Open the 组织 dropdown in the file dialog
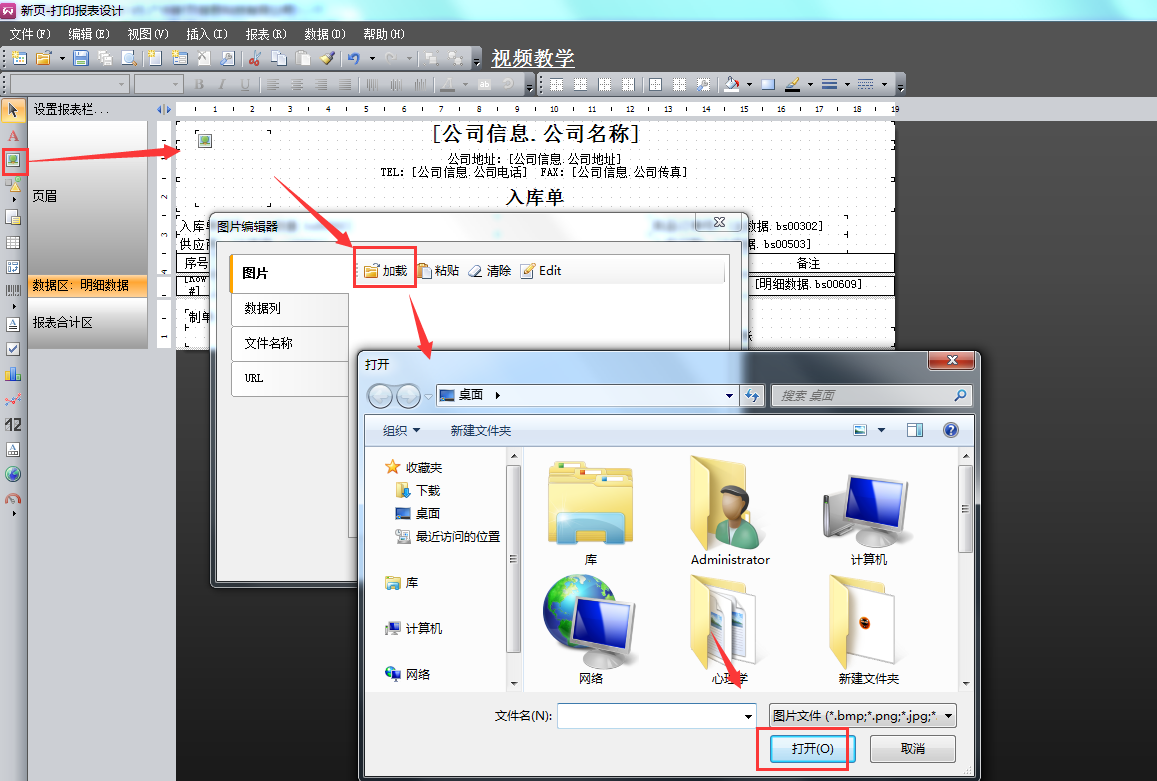The width and height of the screenshot is (1157, 781). (401, 430)
